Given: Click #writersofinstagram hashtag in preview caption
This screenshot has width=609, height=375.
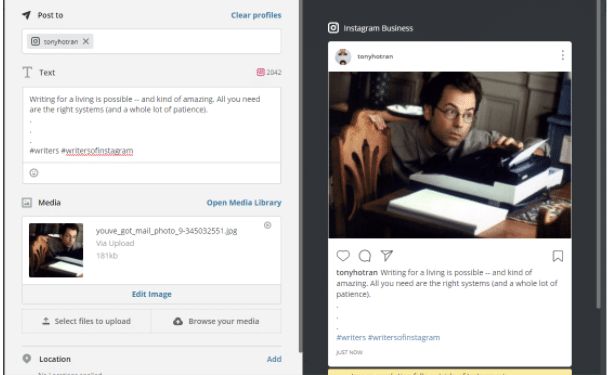Looking at the screenshot, I should [404, 337].
